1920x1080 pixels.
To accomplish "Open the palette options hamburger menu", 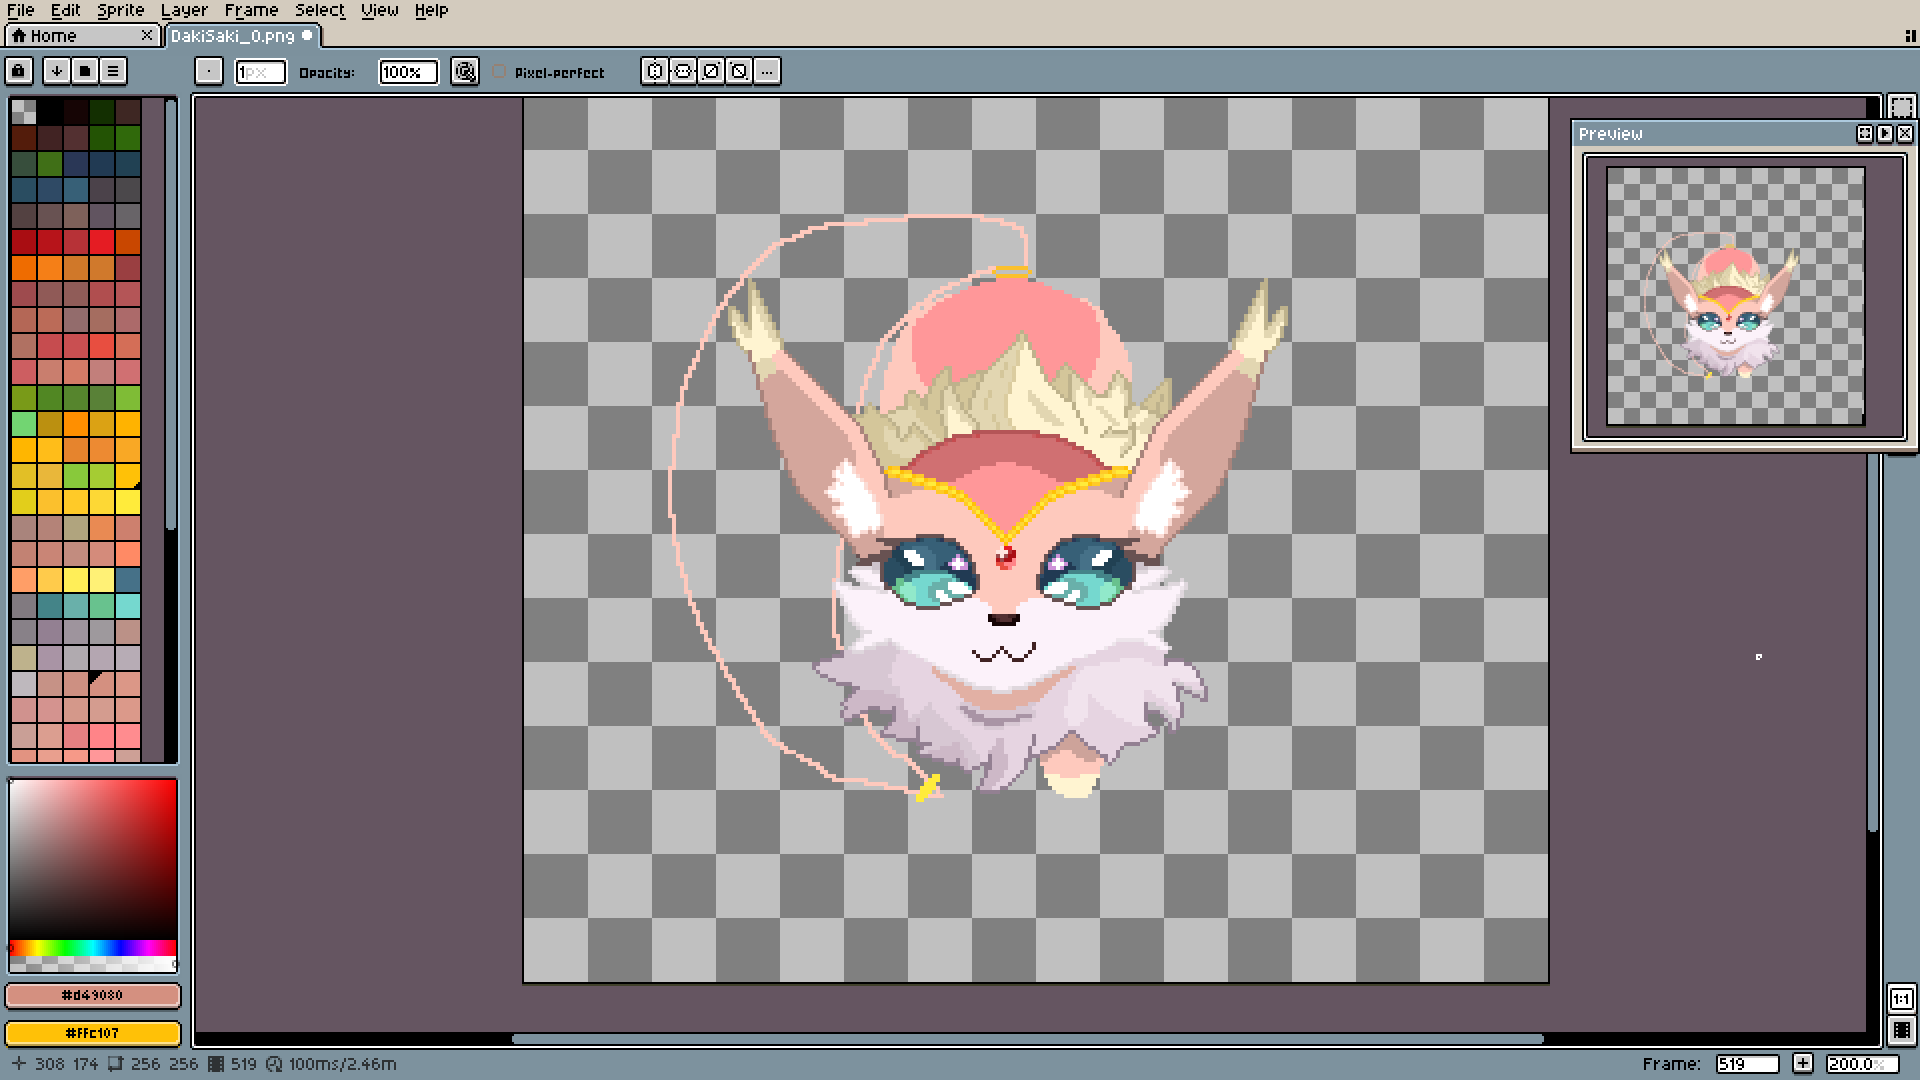I will click(x=113, y=71).
